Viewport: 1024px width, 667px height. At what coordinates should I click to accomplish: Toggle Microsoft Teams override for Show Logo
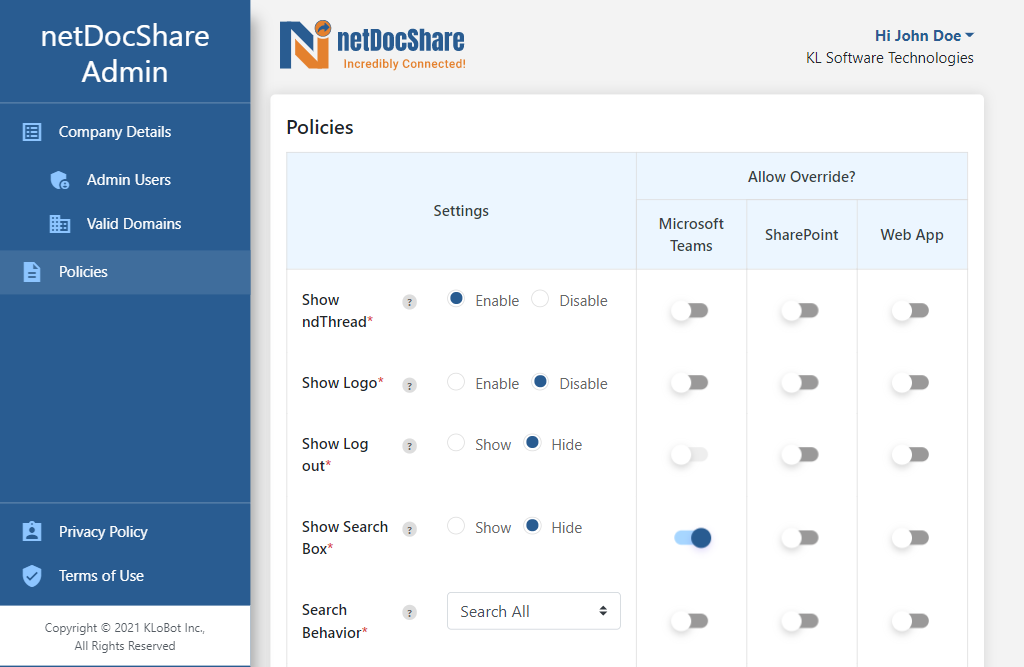690,382
